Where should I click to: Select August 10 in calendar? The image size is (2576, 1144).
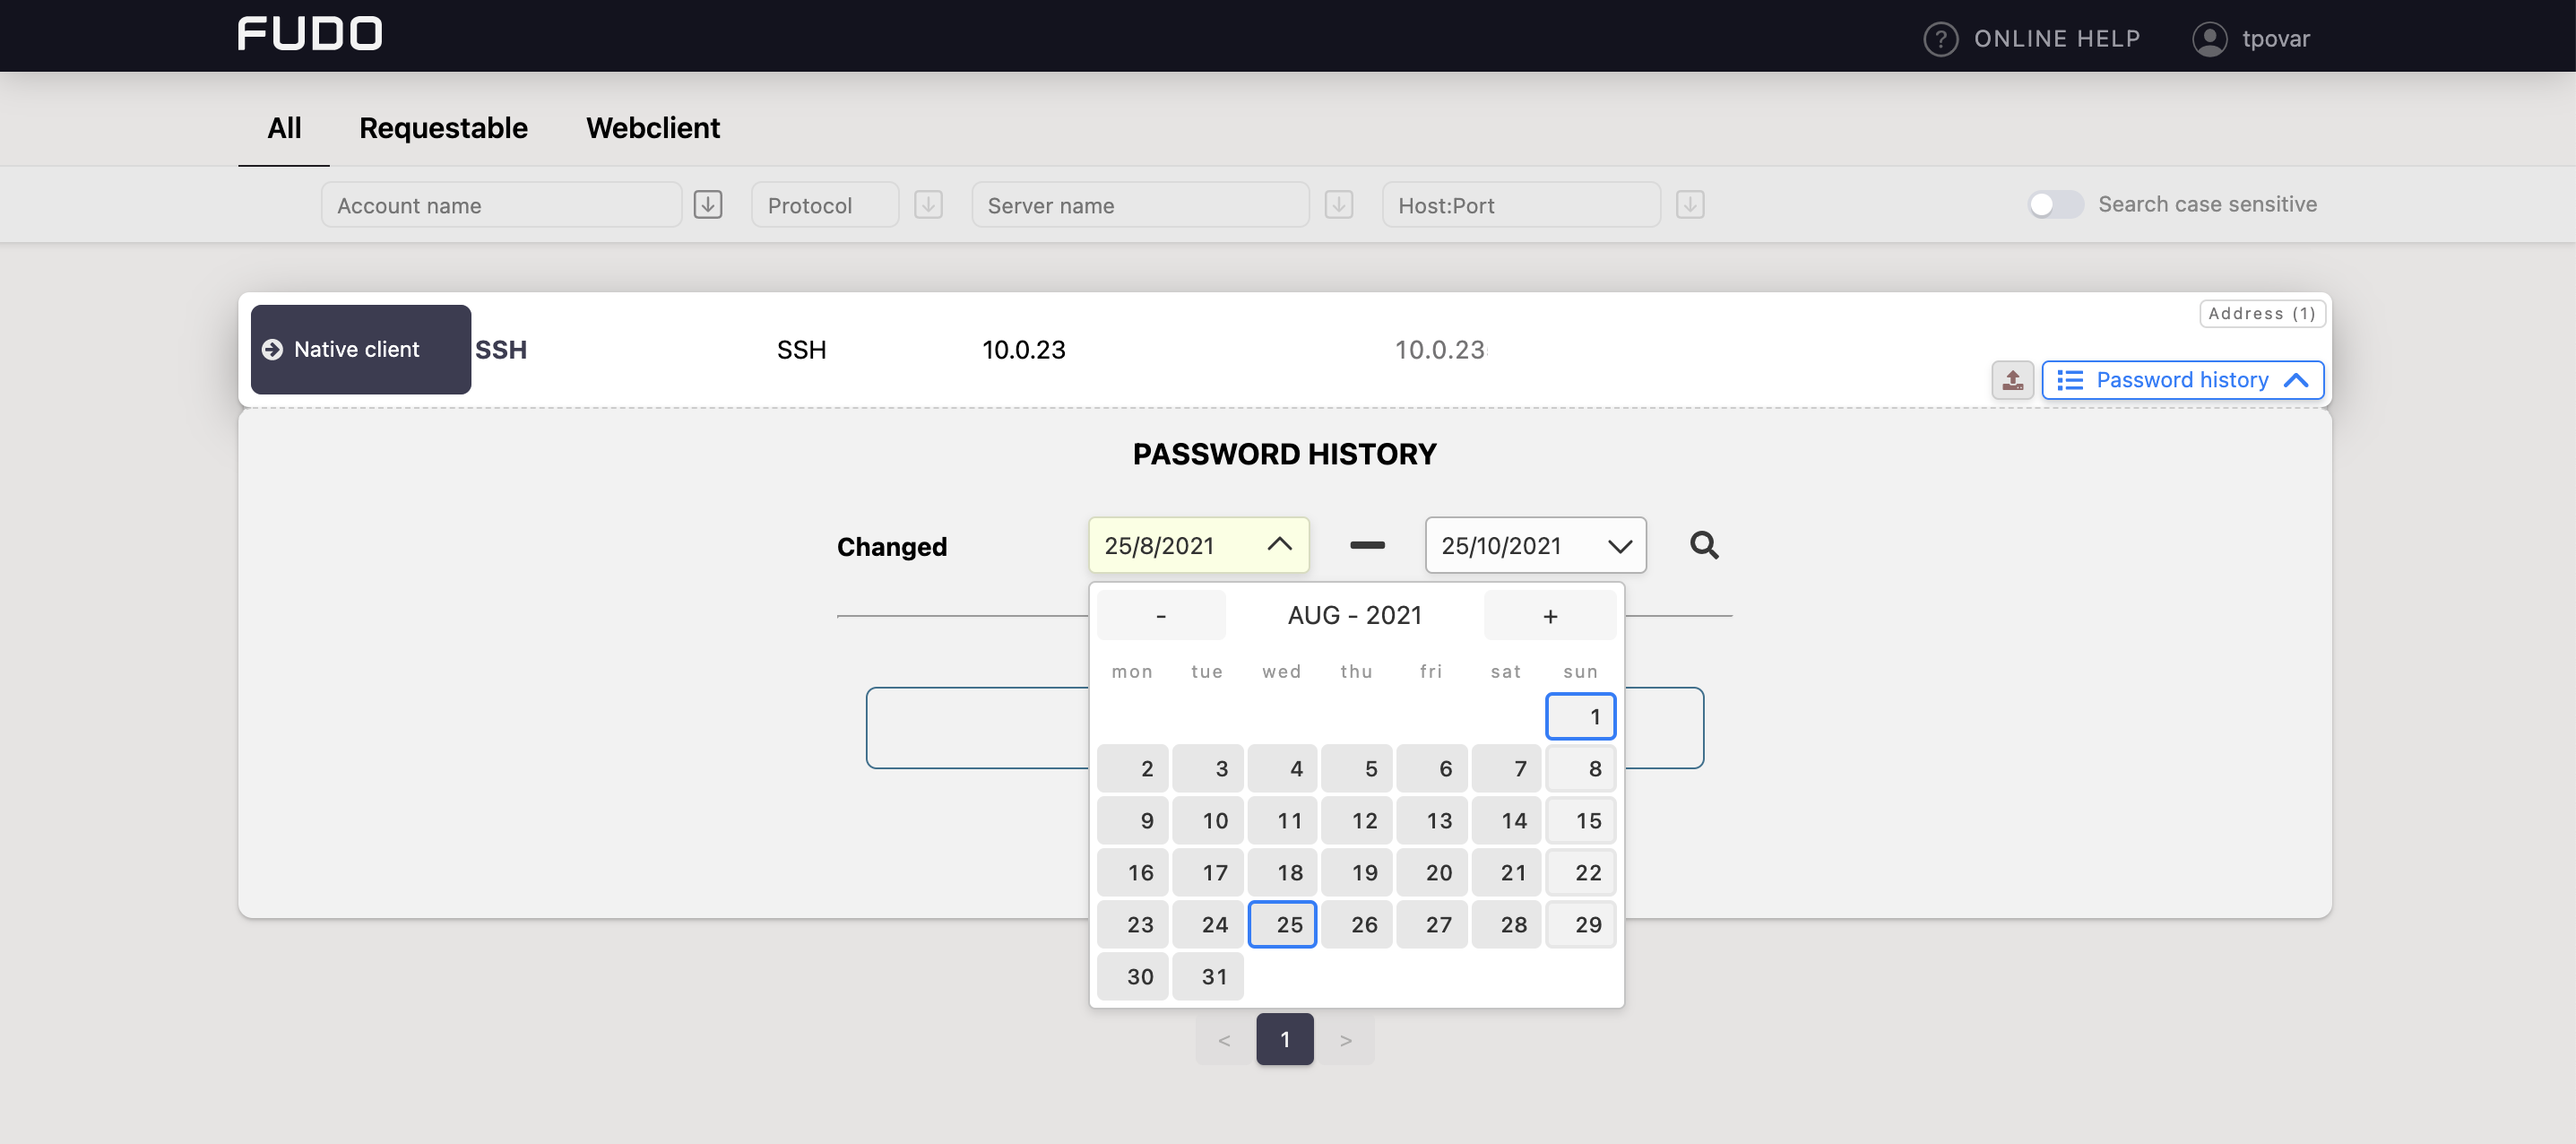[1208, 820]
